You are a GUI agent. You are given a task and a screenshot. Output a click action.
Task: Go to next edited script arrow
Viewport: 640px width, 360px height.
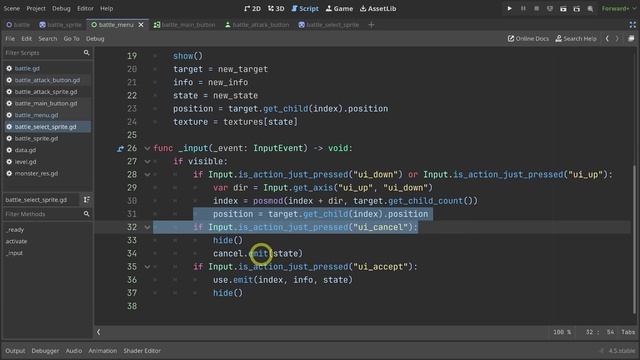coord(617,39)
